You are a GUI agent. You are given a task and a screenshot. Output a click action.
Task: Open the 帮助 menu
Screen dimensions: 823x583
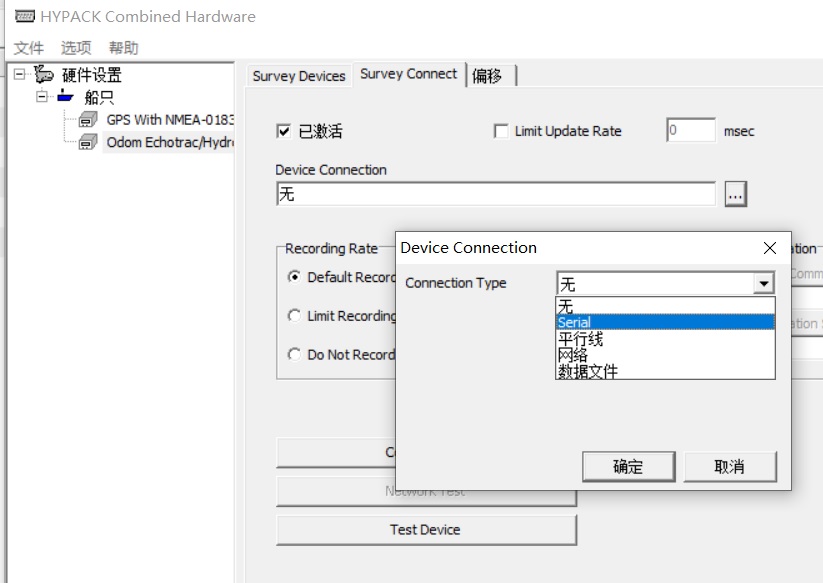pyautogui.click(x=123, y=48)
